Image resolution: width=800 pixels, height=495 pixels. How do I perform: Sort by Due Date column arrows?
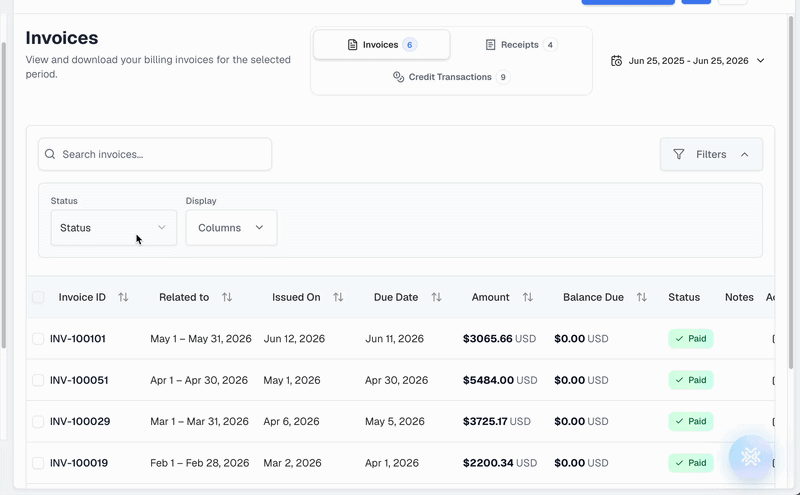(x=436, y=297)
